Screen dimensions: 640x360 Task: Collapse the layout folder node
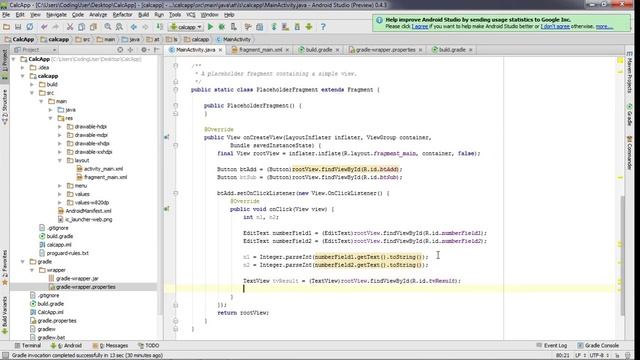pyautogui.click(x=60, y=160)
